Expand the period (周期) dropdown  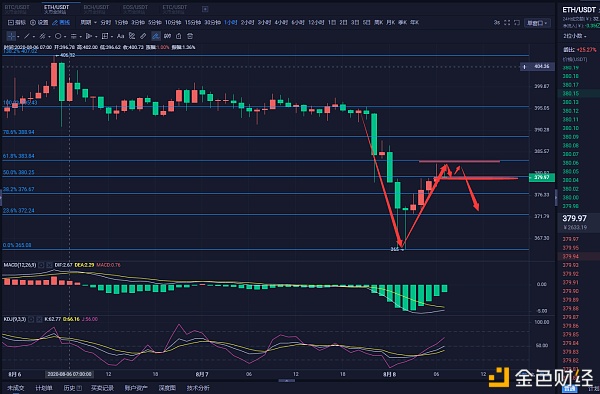[88, 23]
